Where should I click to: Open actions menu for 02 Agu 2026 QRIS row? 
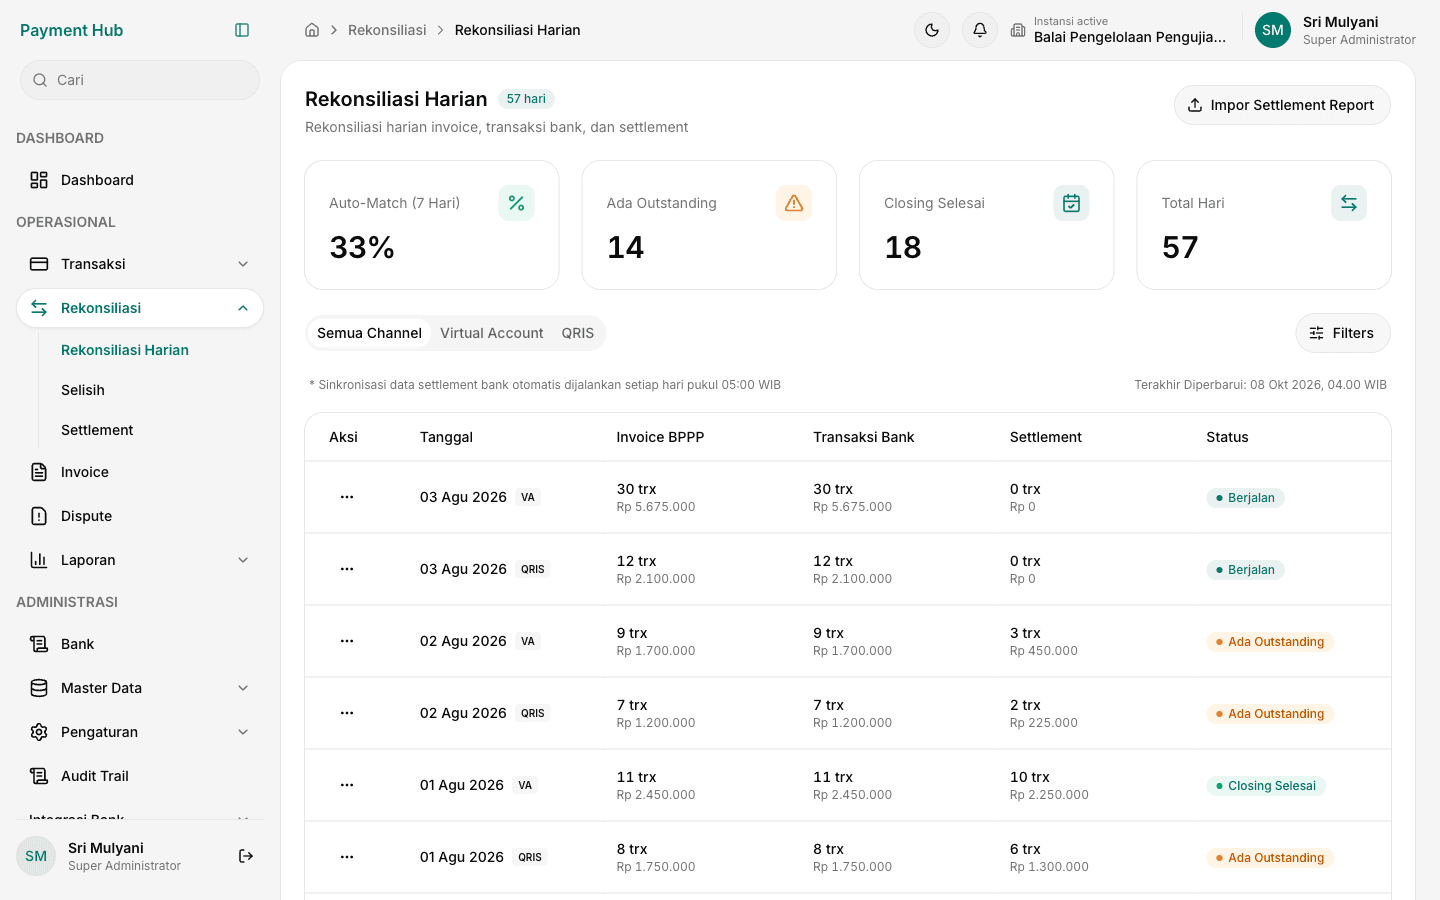347,713
